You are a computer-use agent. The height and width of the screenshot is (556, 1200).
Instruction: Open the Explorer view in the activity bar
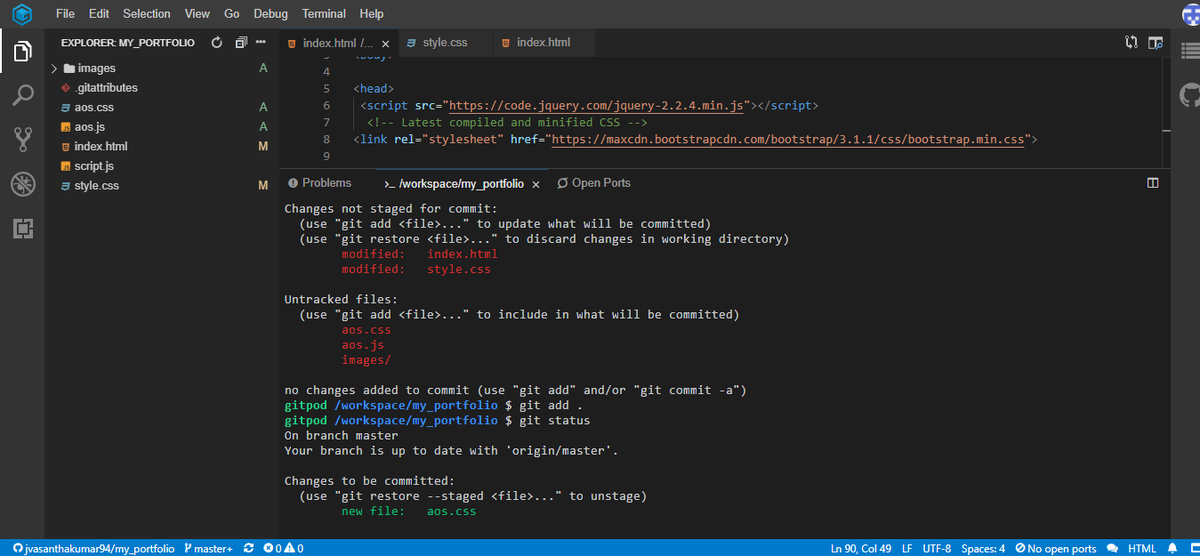(21, 50)
